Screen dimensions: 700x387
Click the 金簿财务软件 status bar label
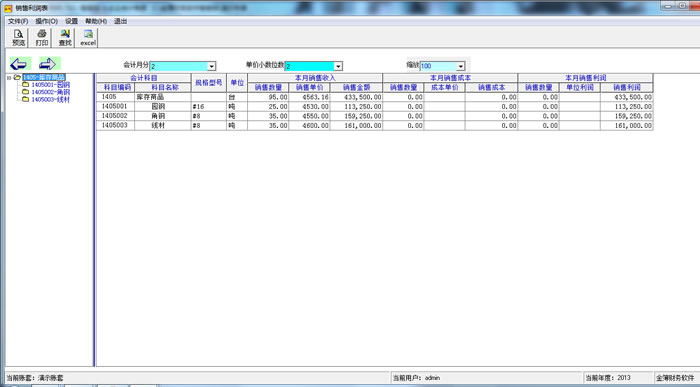click(x=675, y=378)
